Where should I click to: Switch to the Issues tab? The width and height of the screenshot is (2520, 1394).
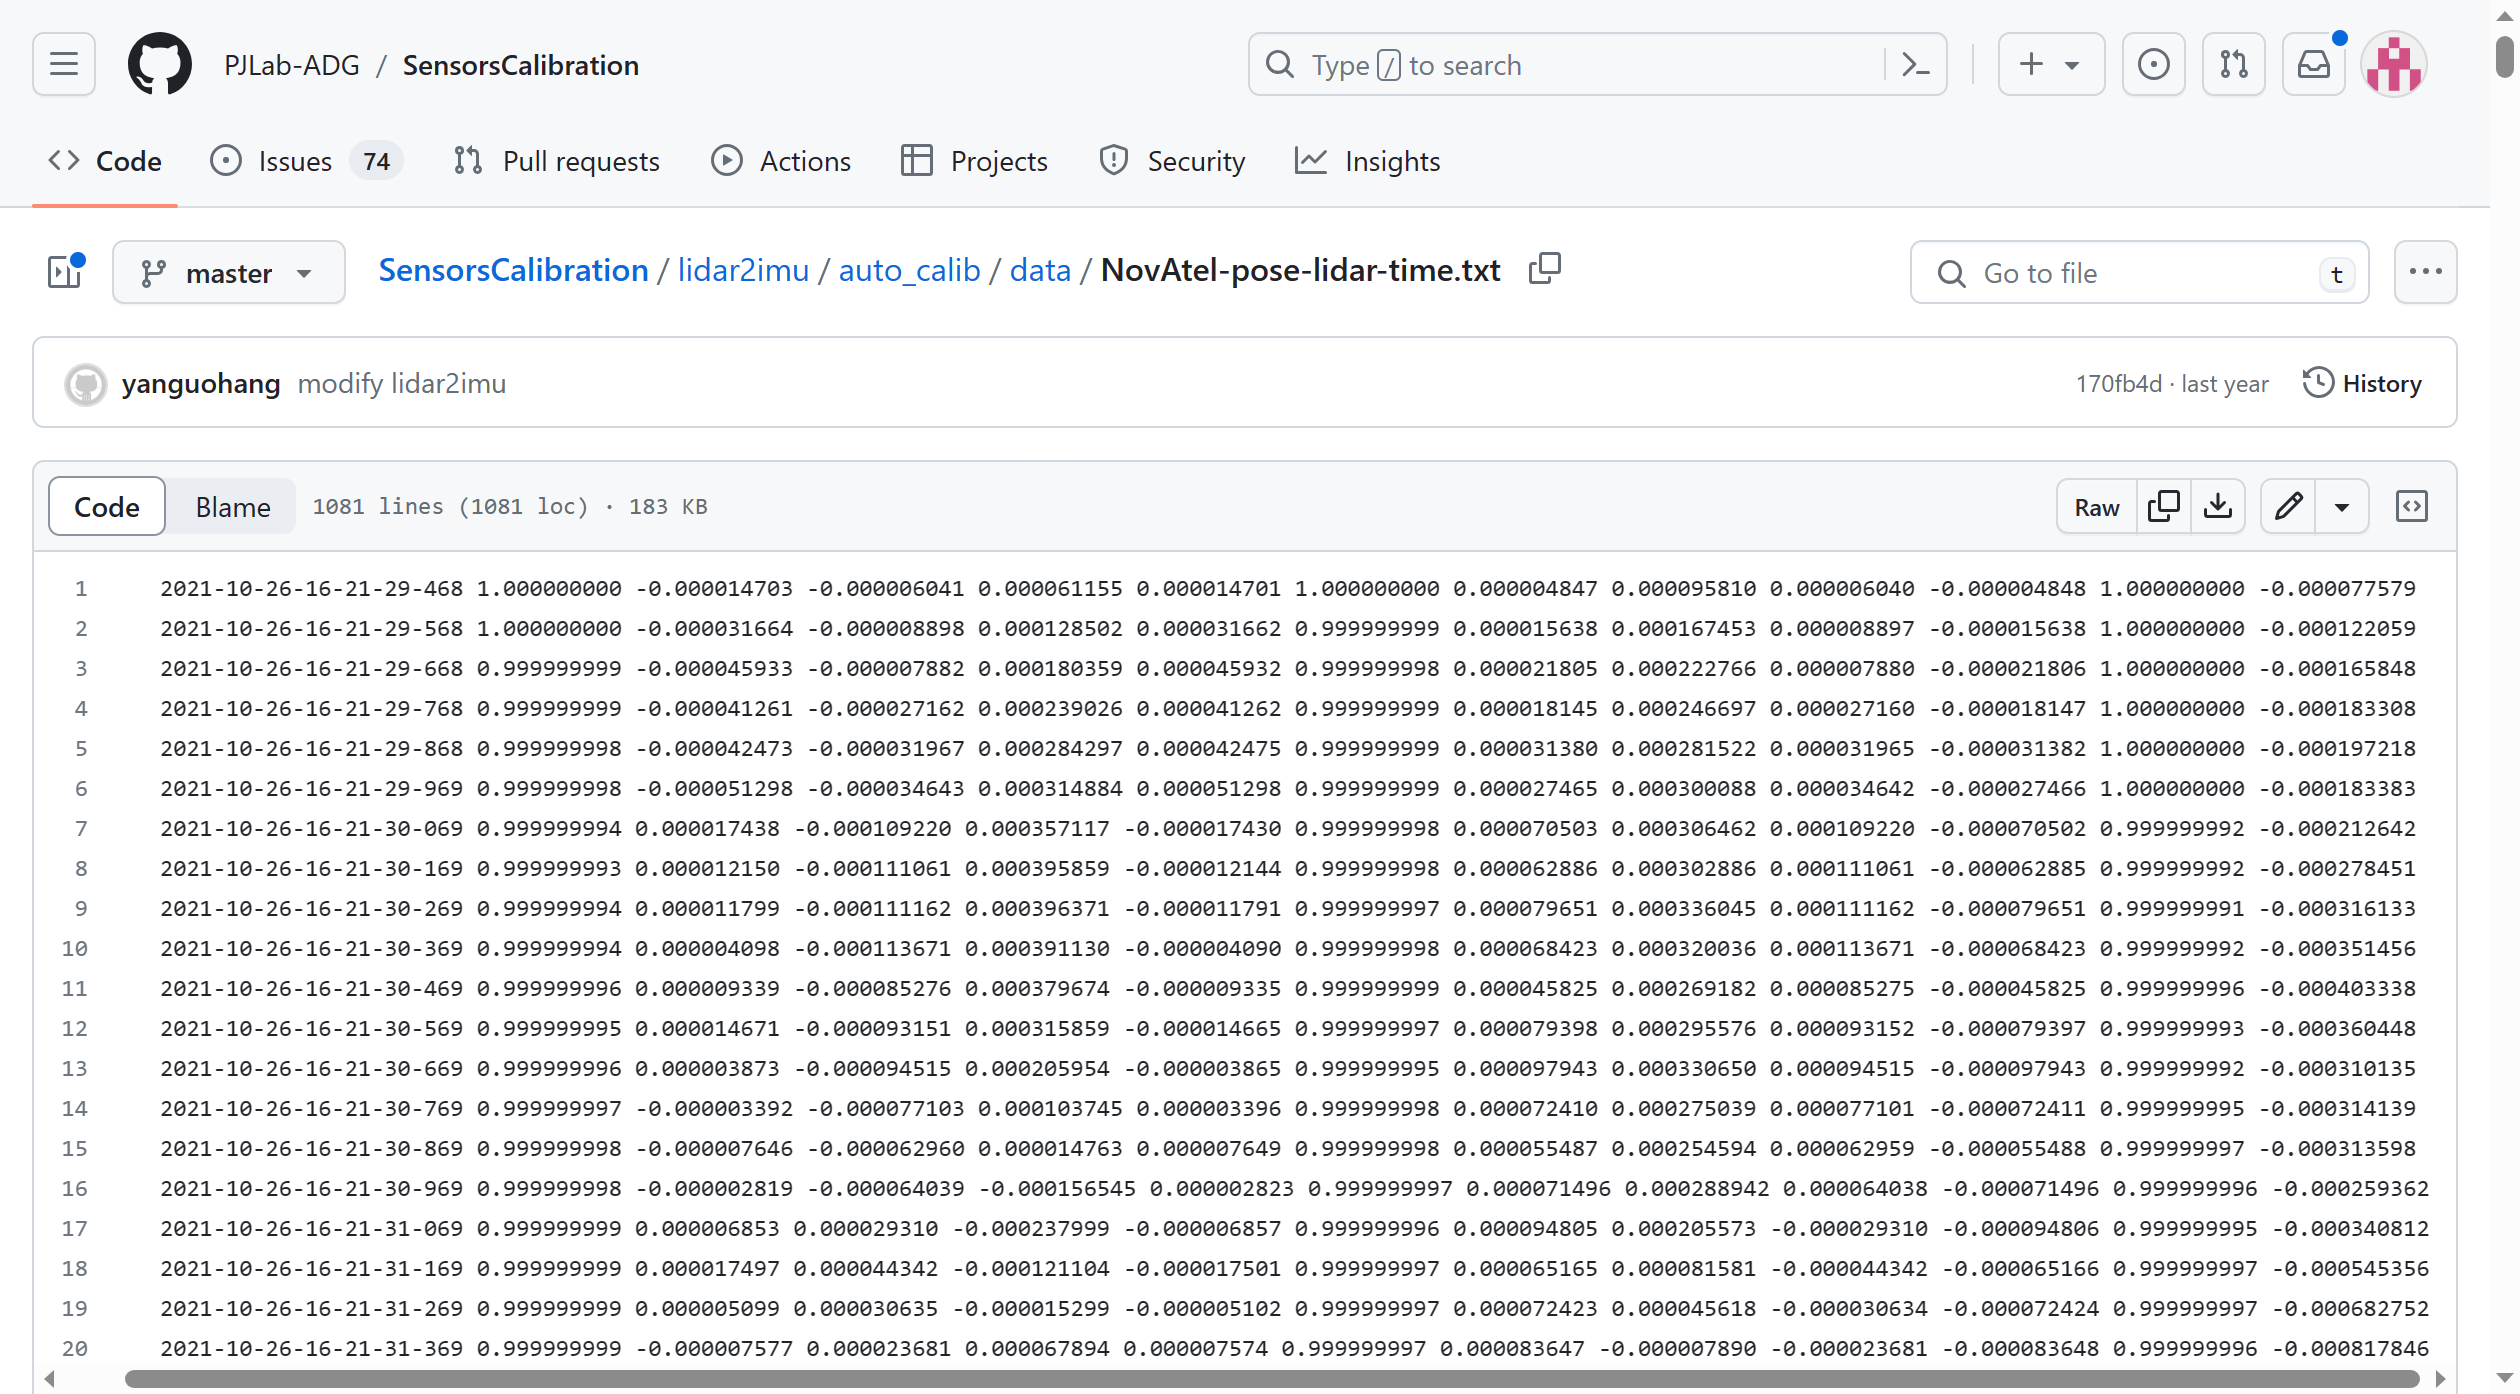pos(294,161)
